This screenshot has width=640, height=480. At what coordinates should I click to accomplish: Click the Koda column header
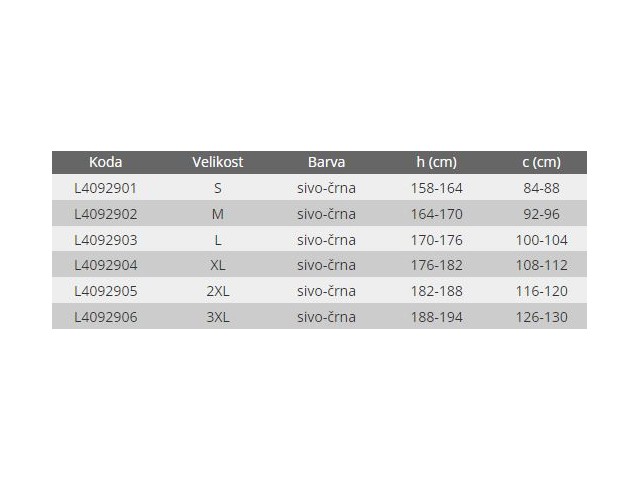(106, 162)
